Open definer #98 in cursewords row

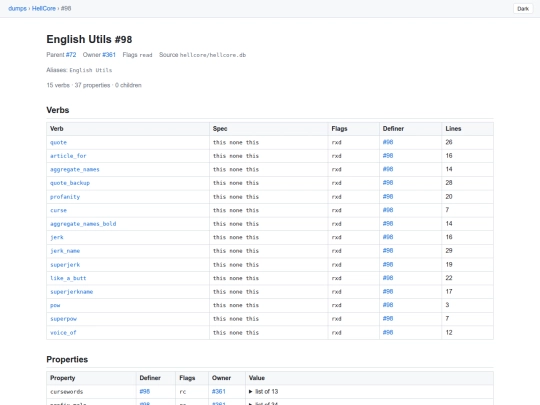pos(145,392)
